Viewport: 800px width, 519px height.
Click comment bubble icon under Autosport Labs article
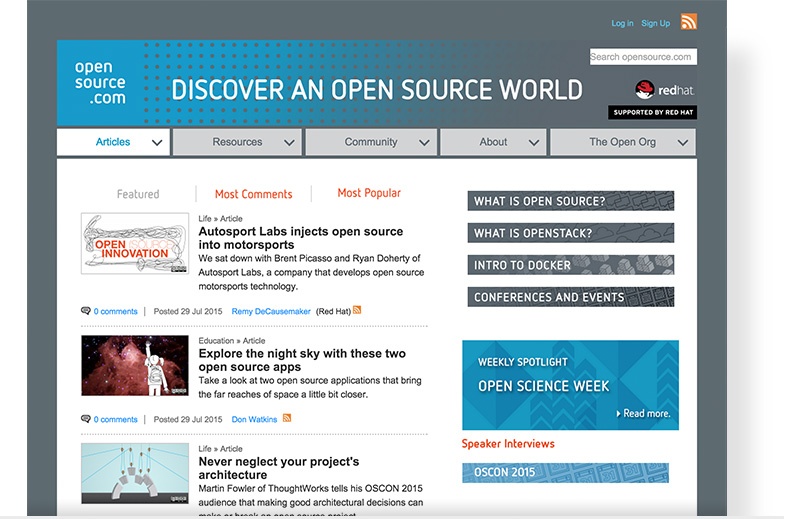tap(86, 311)
